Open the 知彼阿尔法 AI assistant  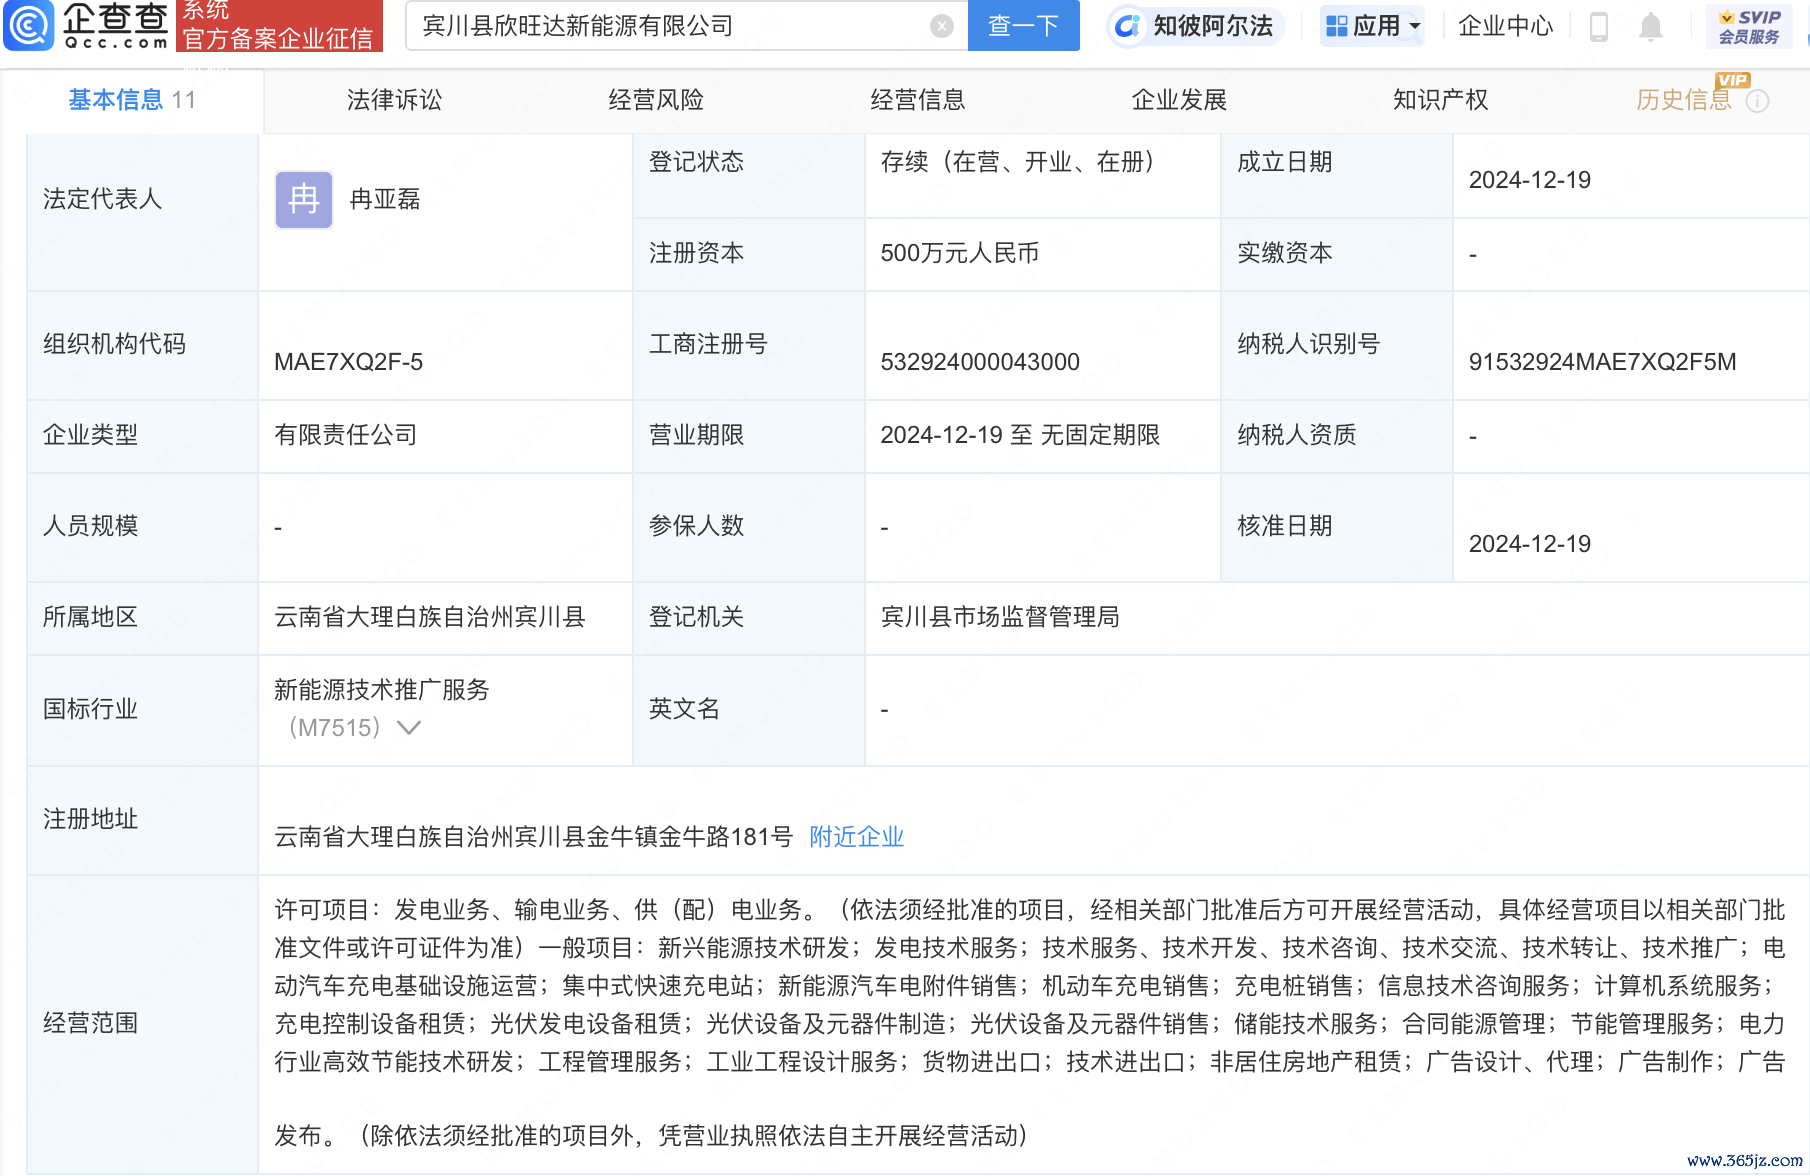pyautogui.click(x=1195, y=26)
